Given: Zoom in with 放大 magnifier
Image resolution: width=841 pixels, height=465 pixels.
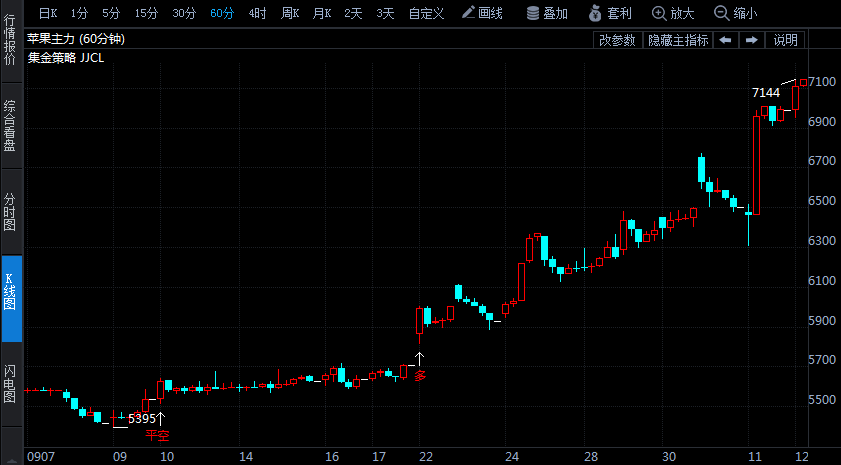Looking at the screenshot, I should pyautogui.click(x=673, y=13).
